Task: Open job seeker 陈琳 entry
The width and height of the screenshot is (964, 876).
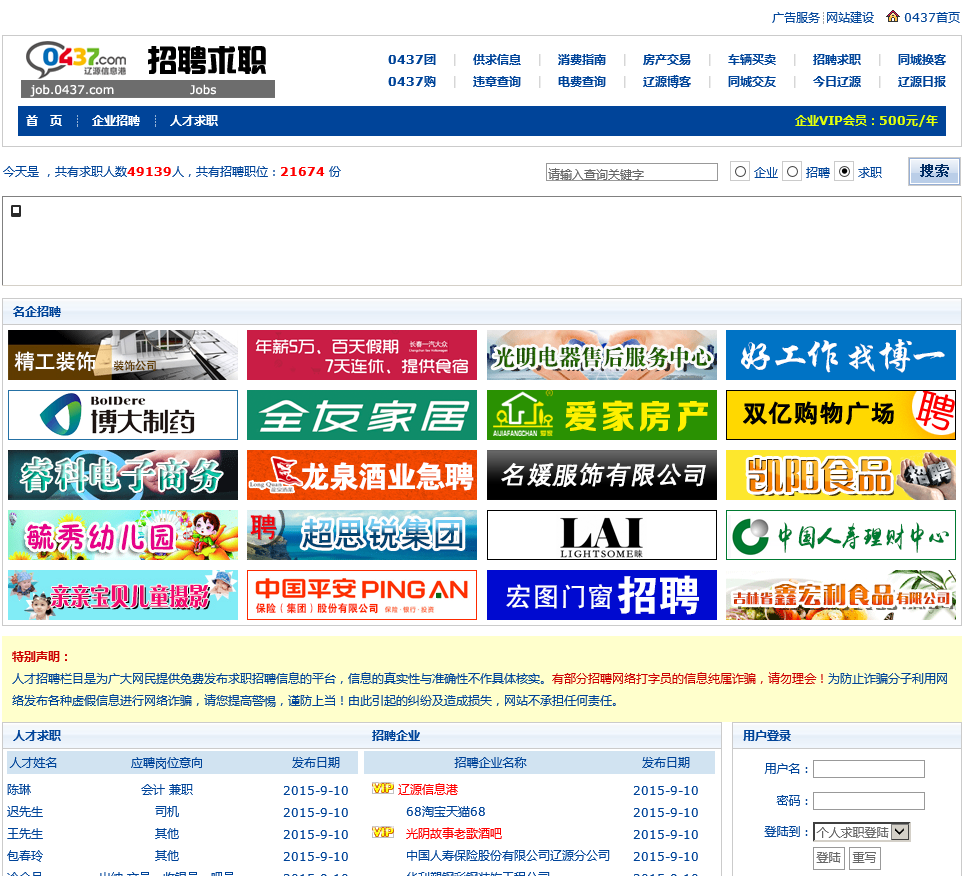Action: 19,789
